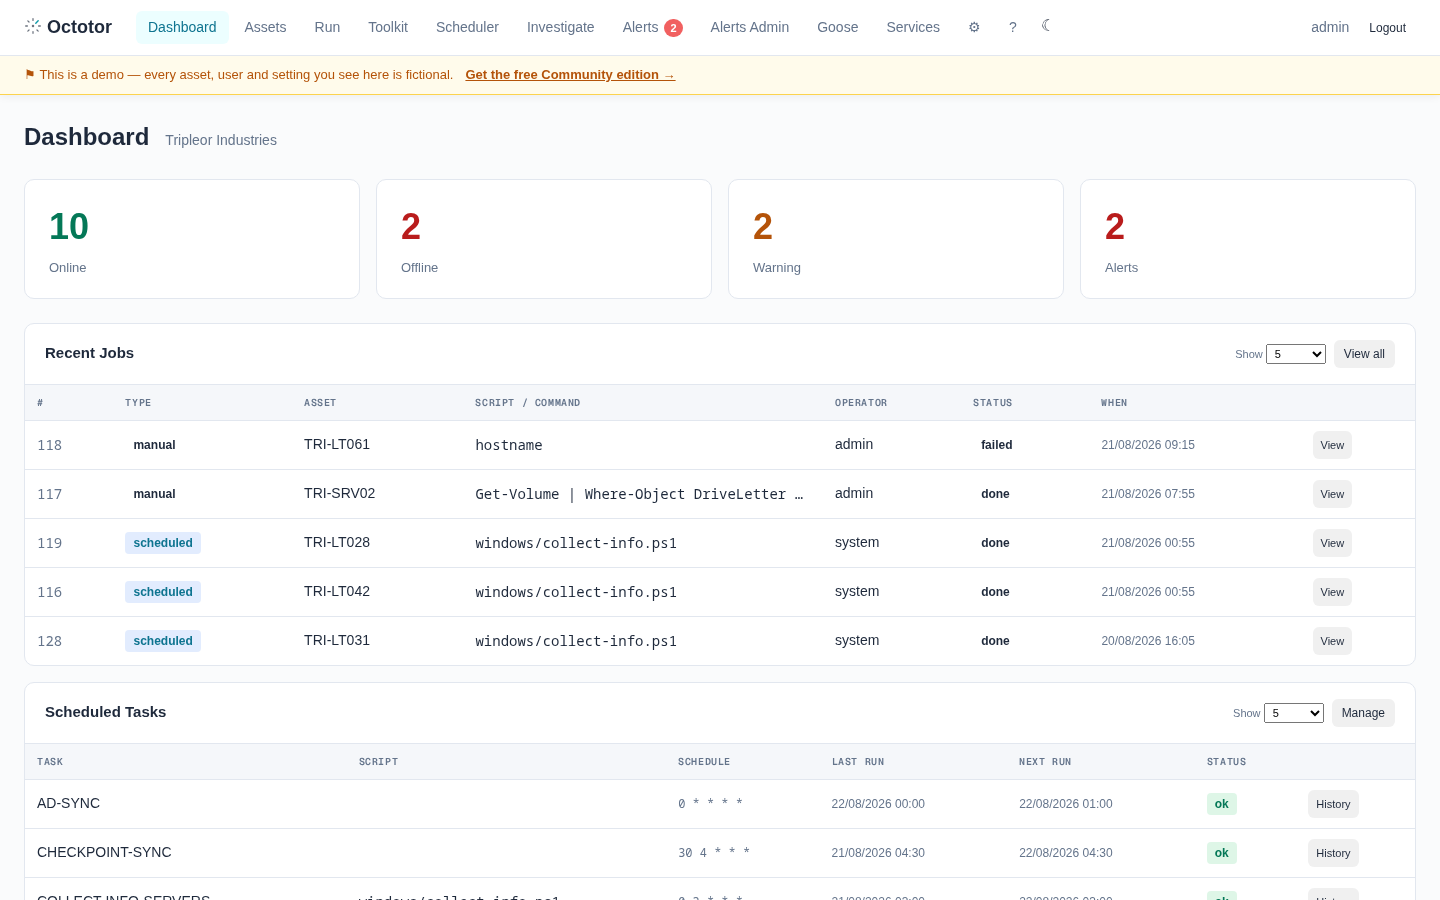Open History for CHECKPOINT-SYNC task

tap(1333, 853)
